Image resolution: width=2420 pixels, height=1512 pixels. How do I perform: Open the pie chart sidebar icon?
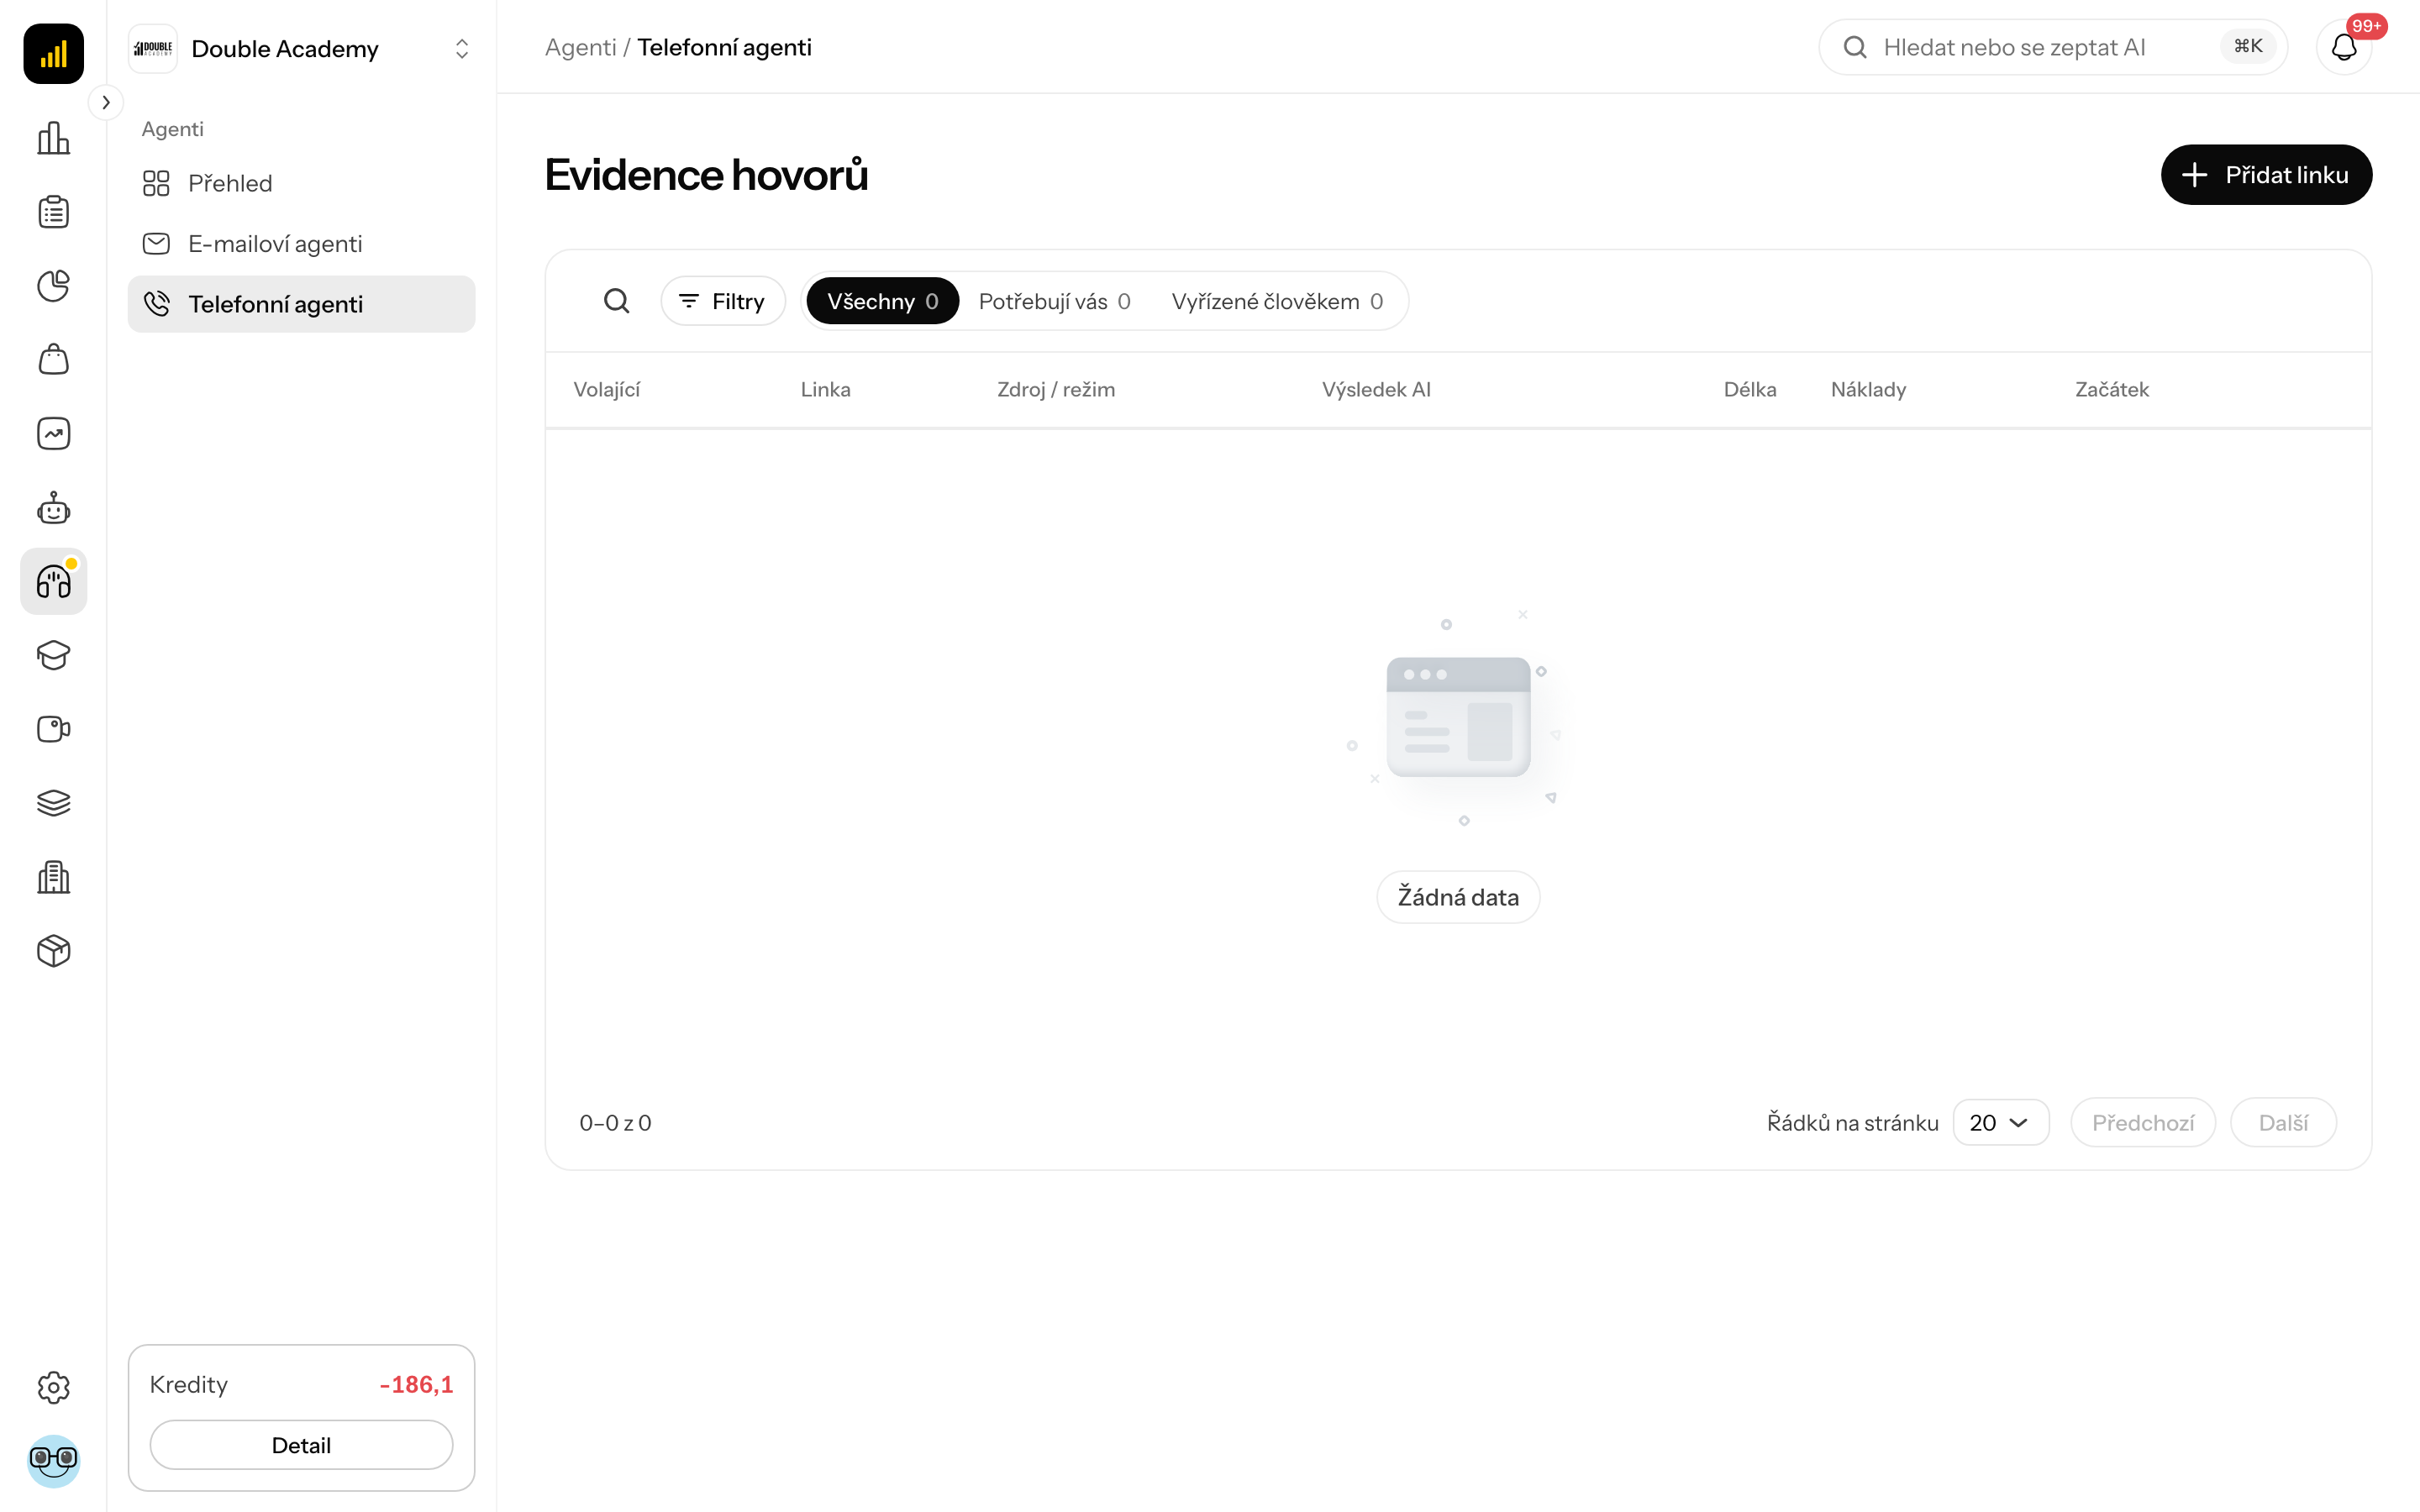[x=53, y=286]
